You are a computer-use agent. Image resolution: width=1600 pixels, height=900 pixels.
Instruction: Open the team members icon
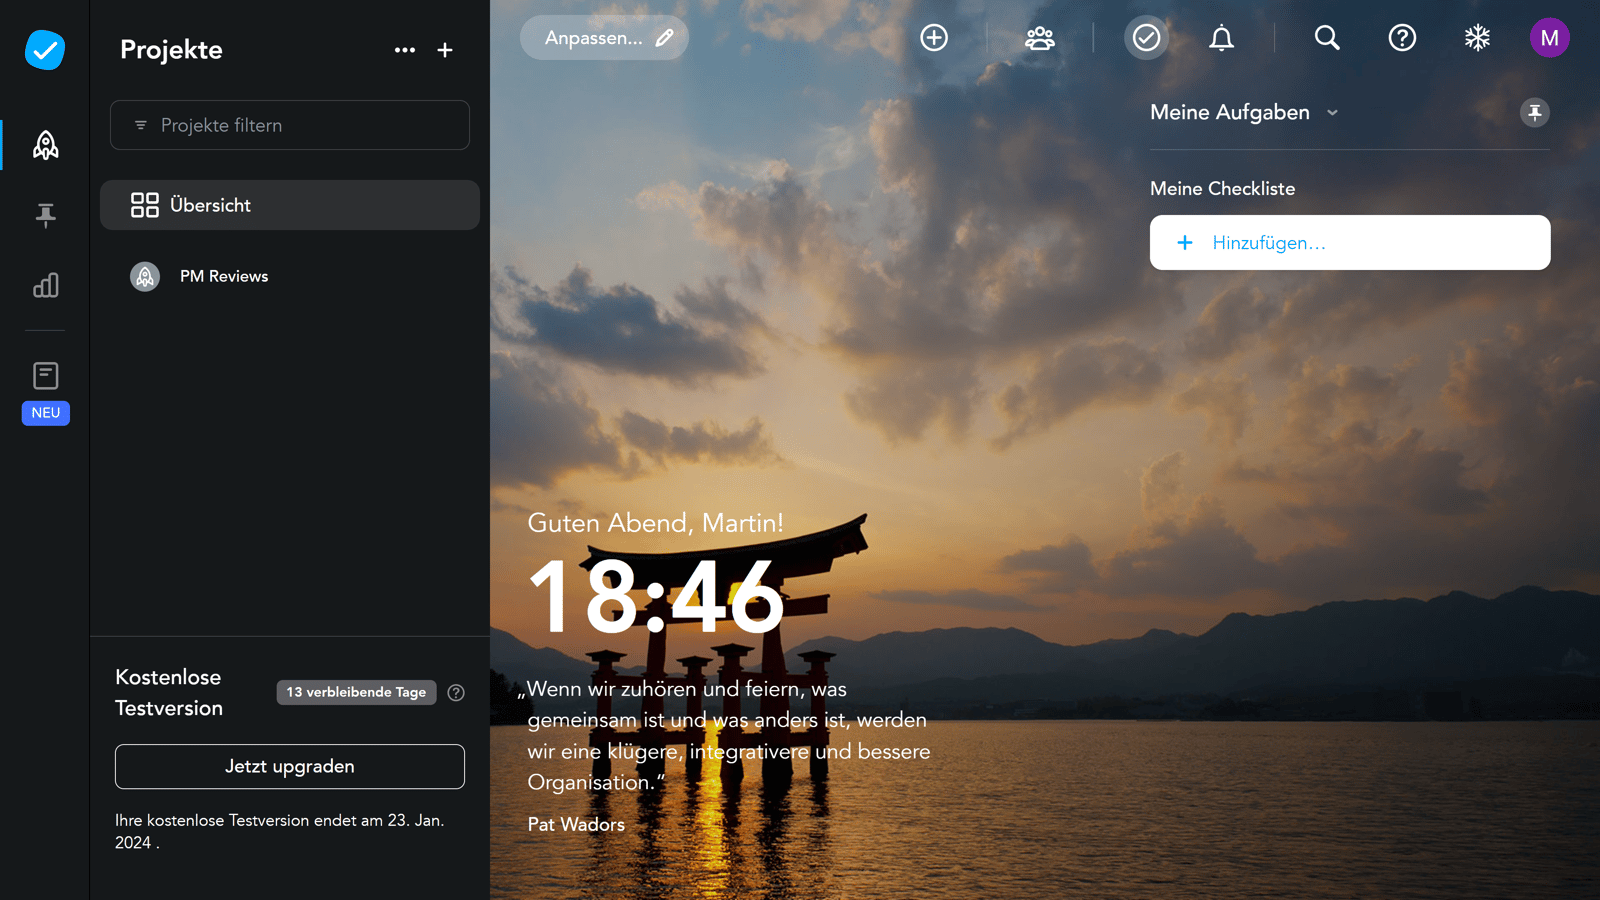point(1039,38)
